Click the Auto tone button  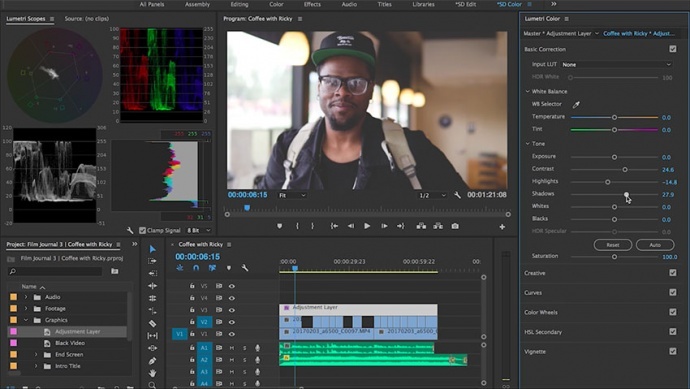655,245
